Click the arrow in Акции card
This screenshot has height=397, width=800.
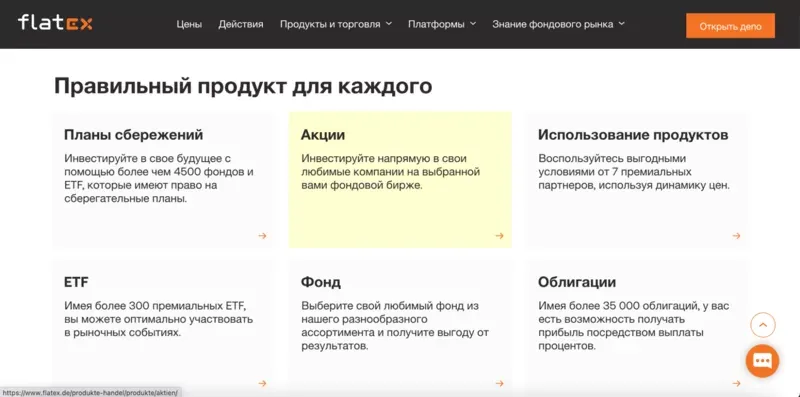coord(499,236)
